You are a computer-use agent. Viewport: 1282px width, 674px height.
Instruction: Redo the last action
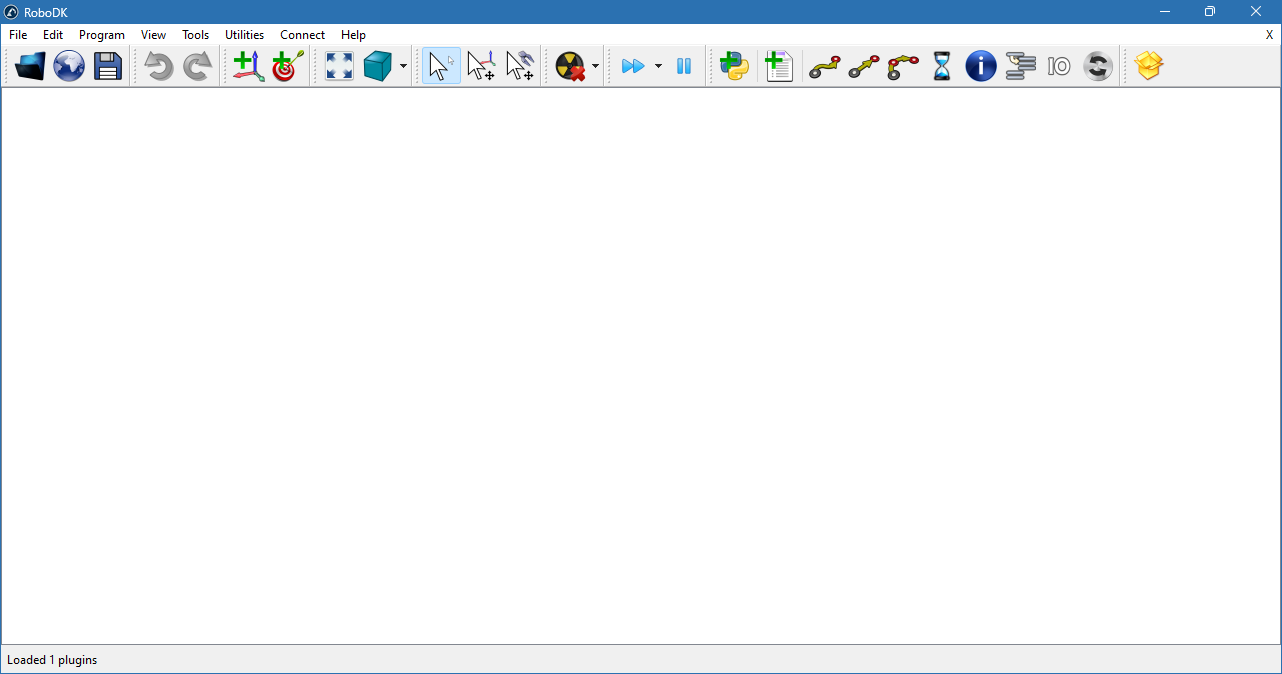click(197, 67)
